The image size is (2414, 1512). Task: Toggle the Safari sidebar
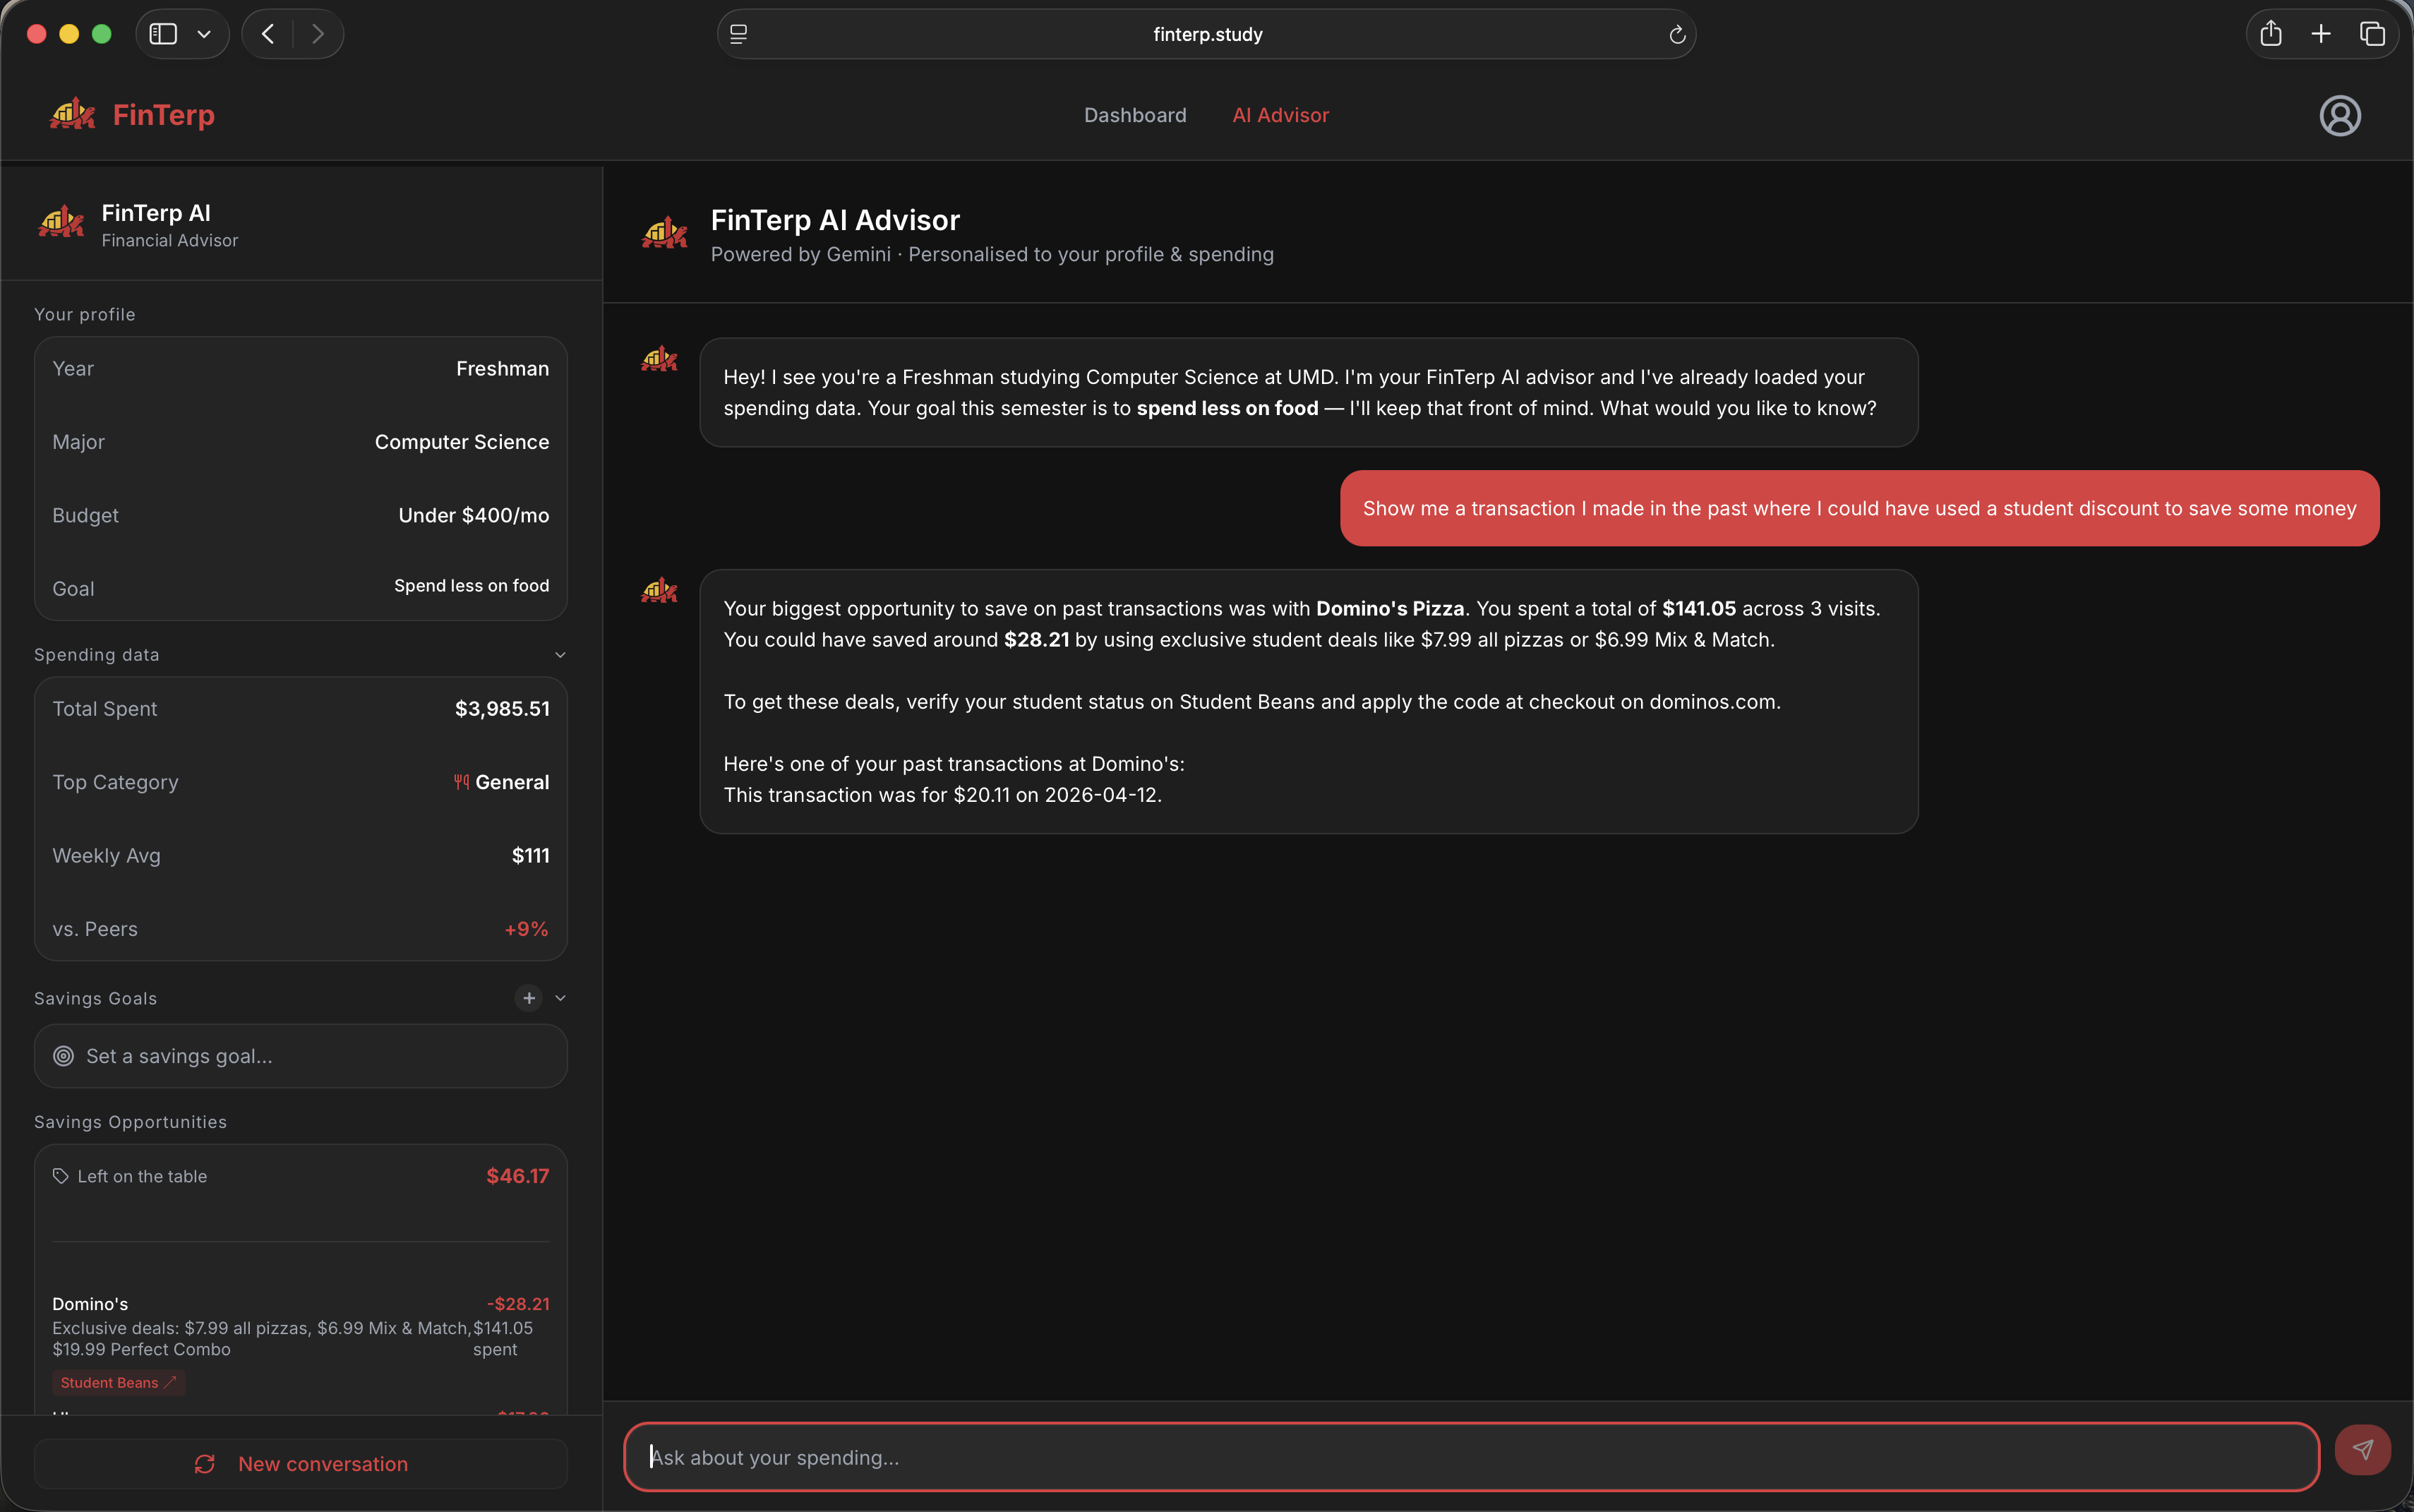163,34
